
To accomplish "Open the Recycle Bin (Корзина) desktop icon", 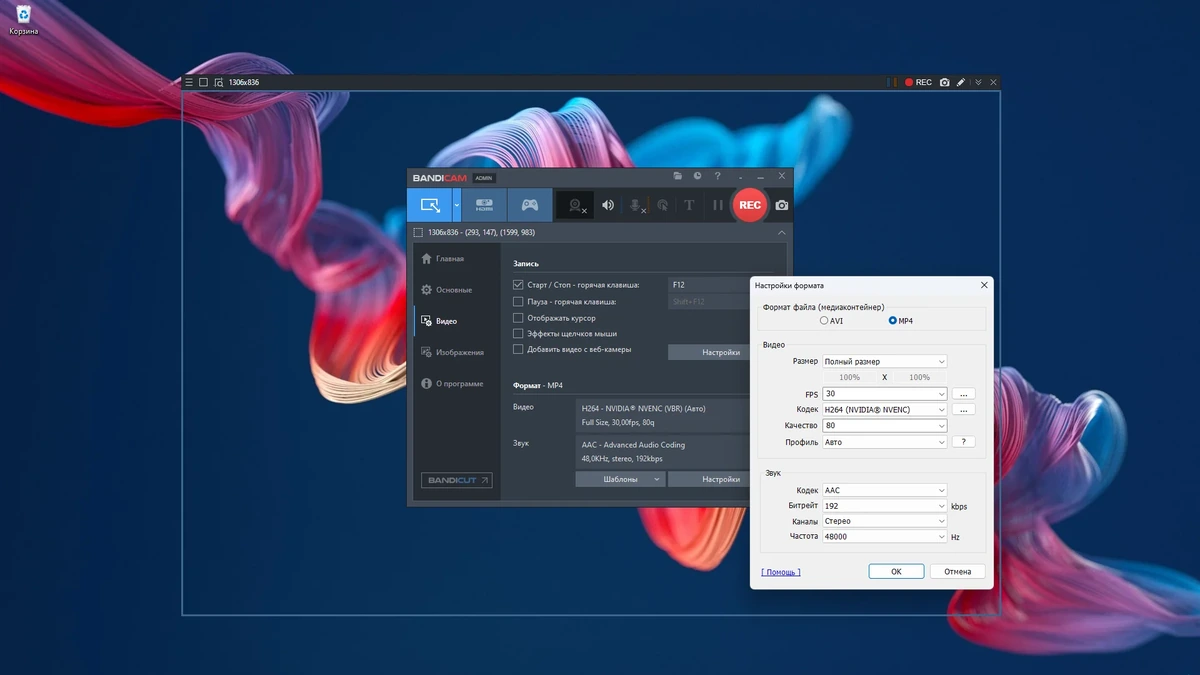I will tap(23, 20).
